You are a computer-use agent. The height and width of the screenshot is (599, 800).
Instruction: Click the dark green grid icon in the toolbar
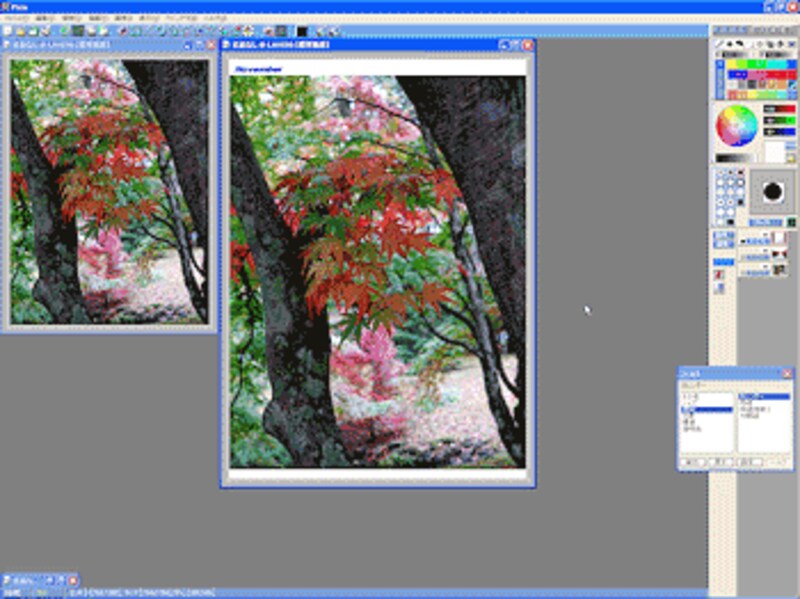pos(78,31)
